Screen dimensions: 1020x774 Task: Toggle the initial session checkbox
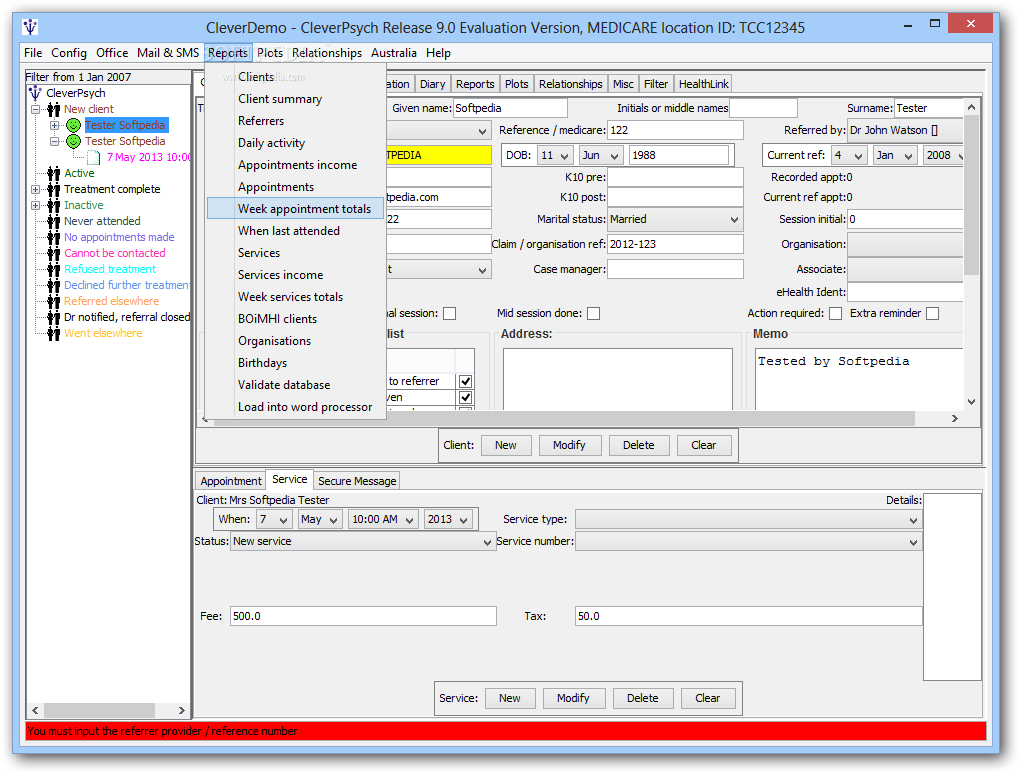coord(450,314)
